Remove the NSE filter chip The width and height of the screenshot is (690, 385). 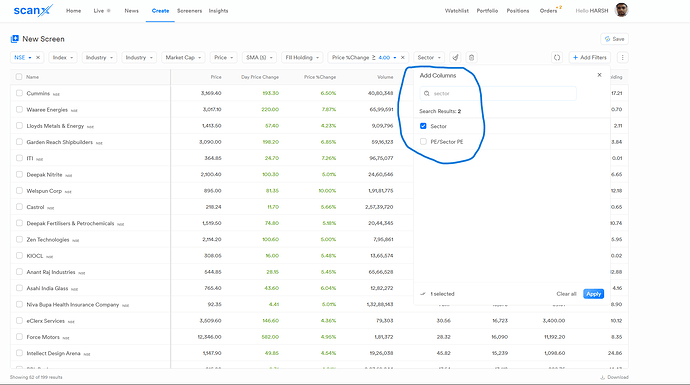coord(38,57)
